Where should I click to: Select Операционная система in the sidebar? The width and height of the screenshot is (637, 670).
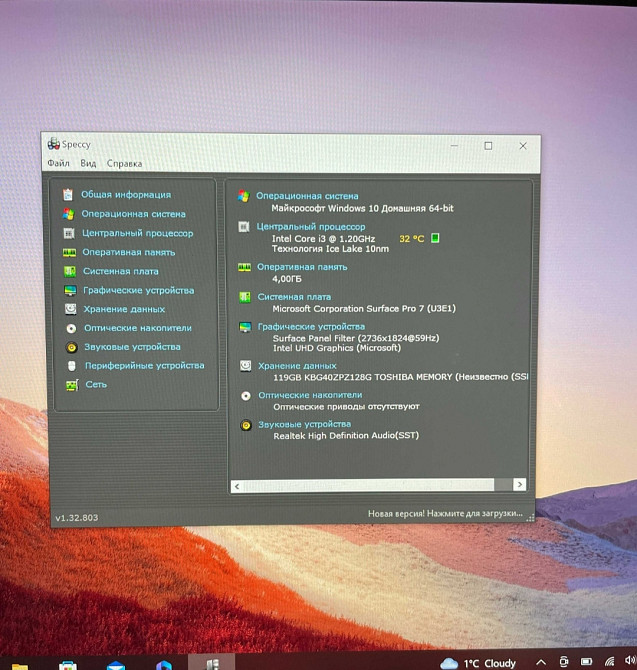(132, 214)
